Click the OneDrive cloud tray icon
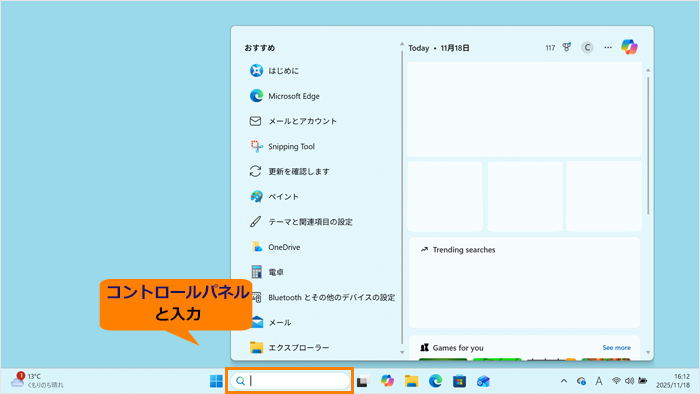 [581, 381]
